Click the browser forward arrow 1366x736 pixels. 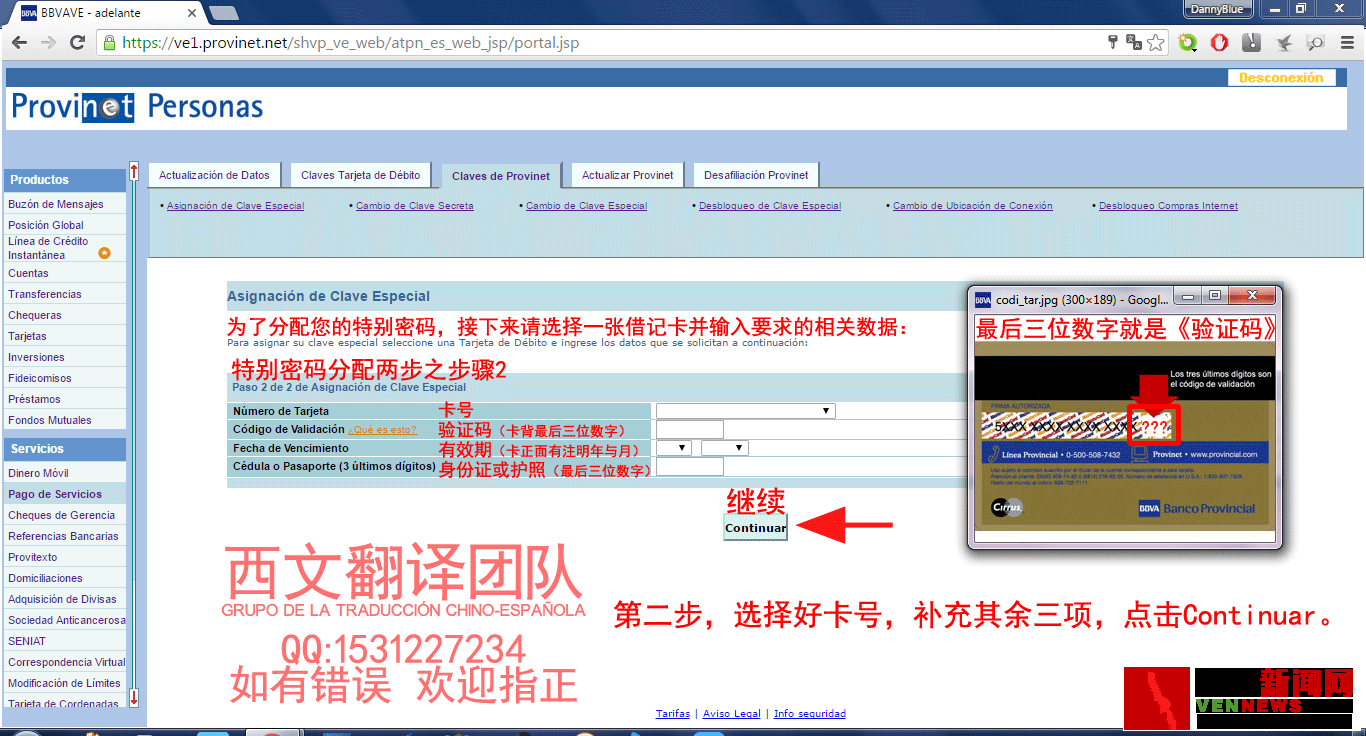47,43
